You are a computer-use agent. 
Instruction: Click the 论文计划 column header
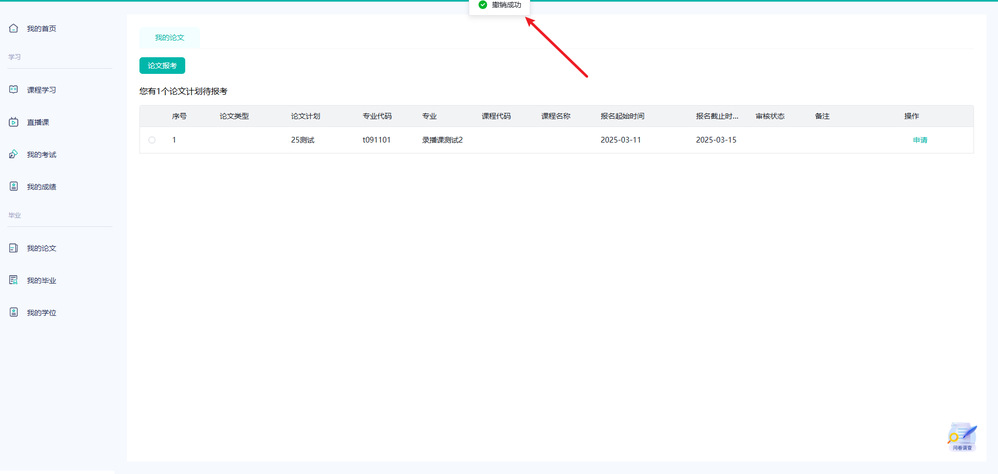pos(305,116)
